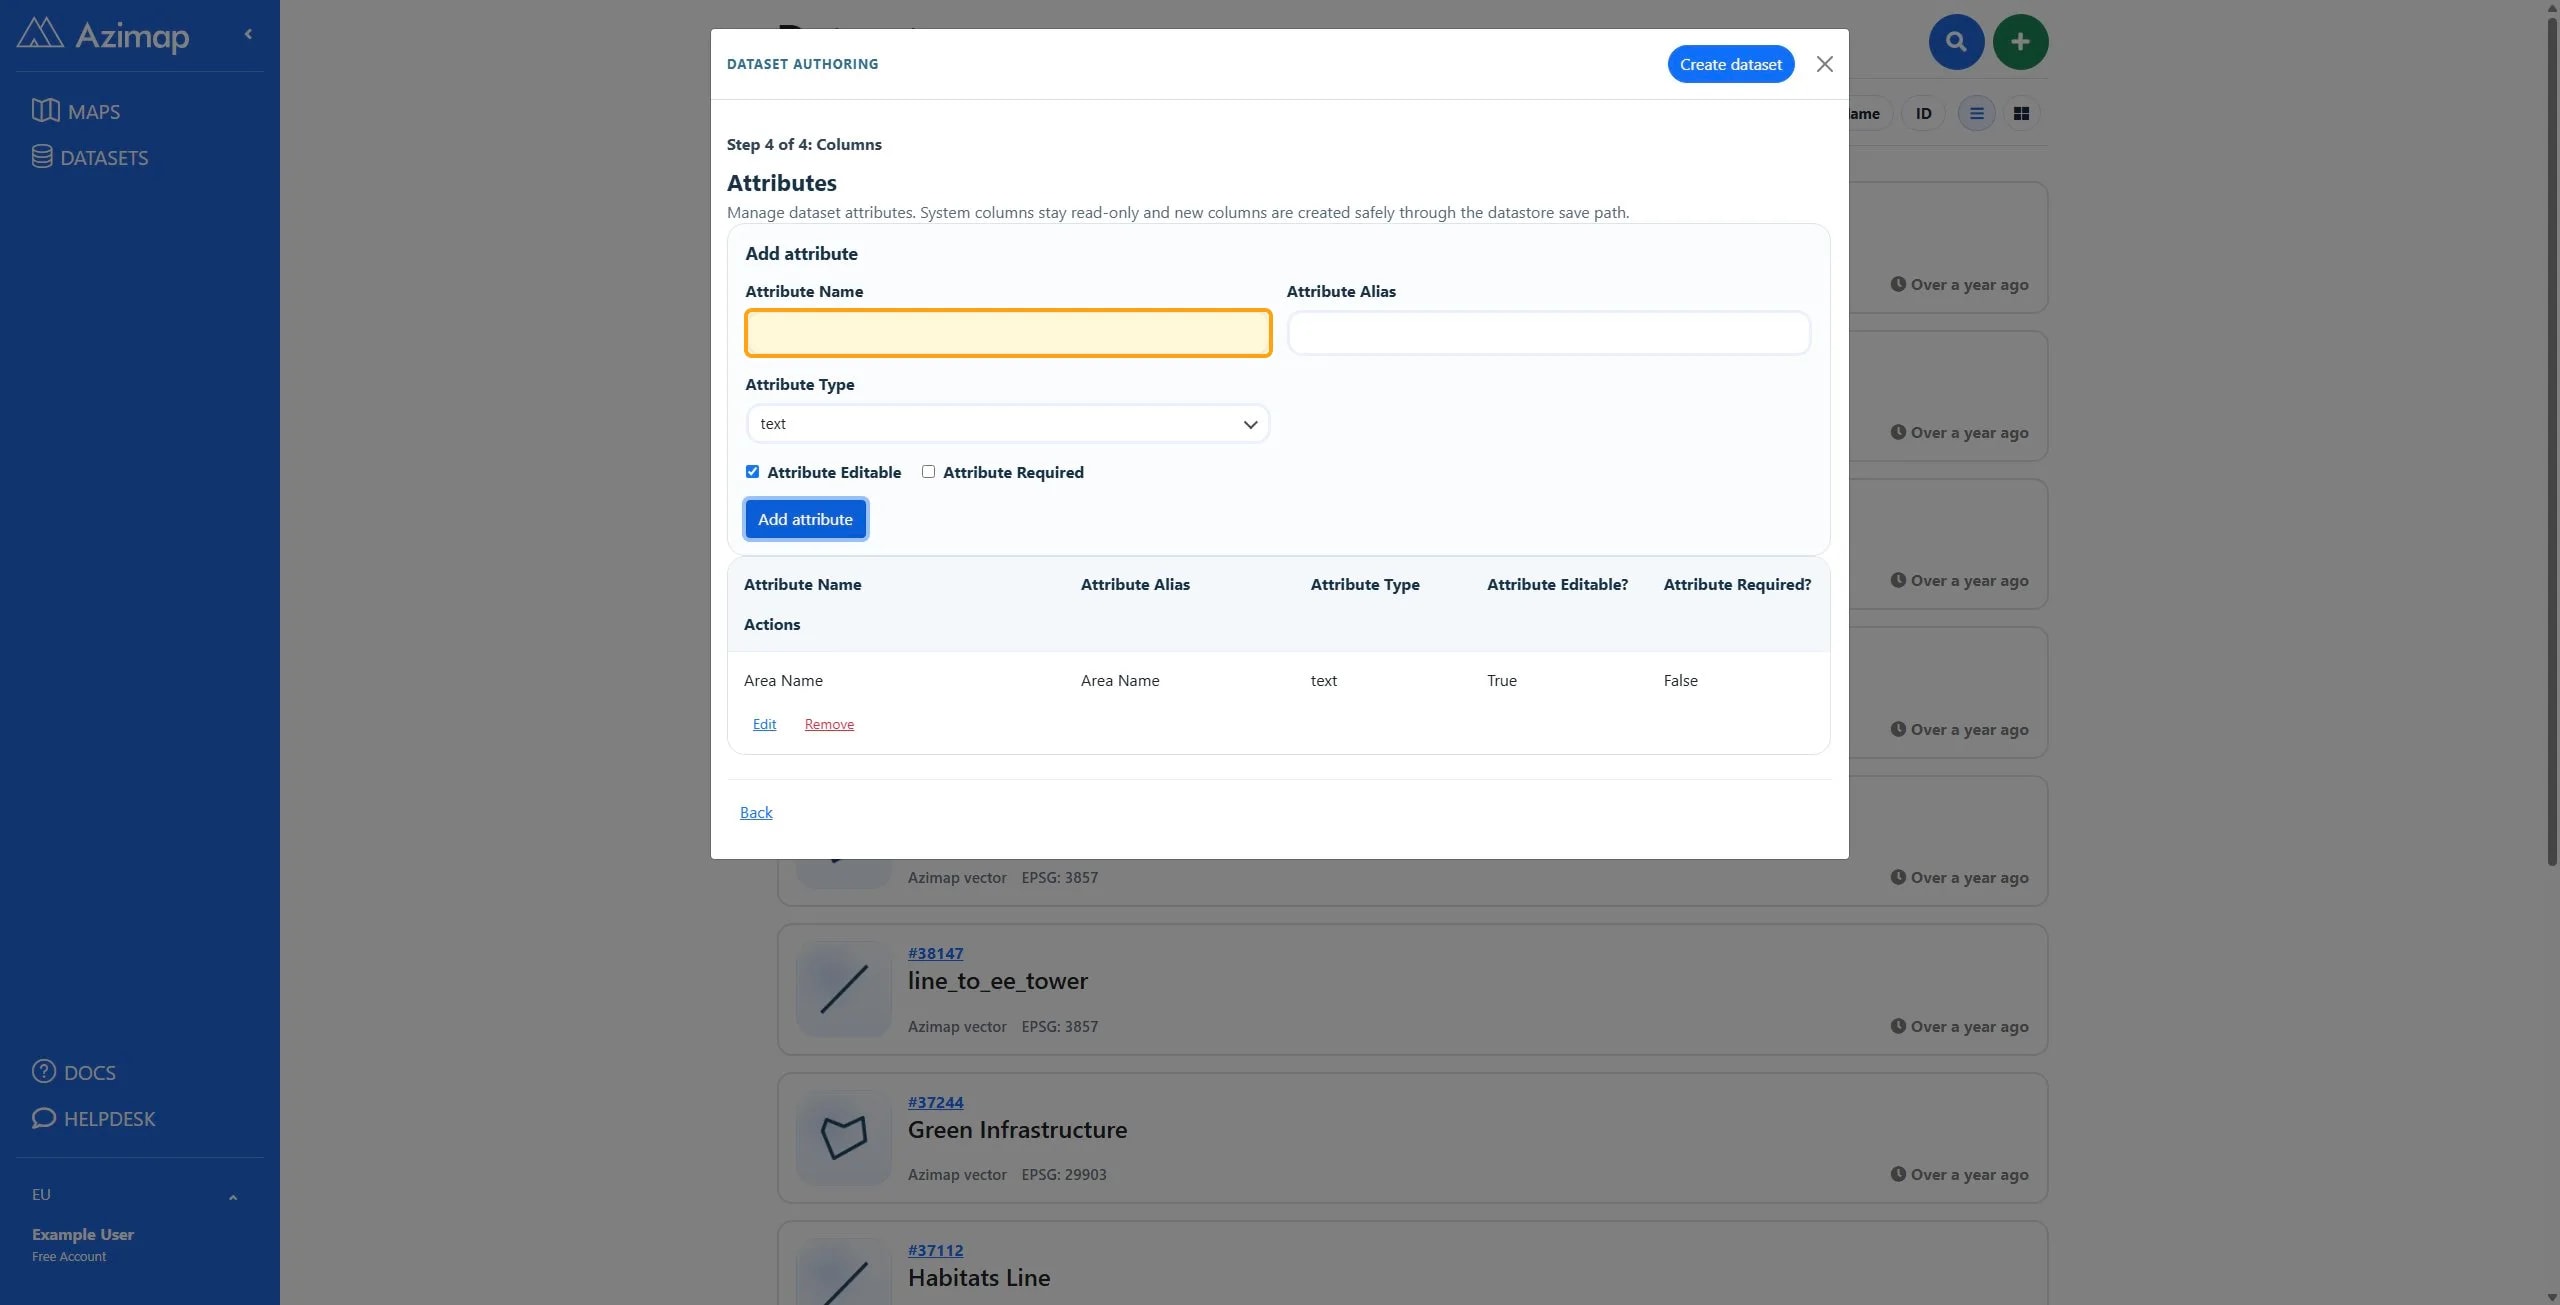Click the 'Step 4 of 4: Columns' text
Screen dimensions: 2560x1305
[x=804, y=144]
